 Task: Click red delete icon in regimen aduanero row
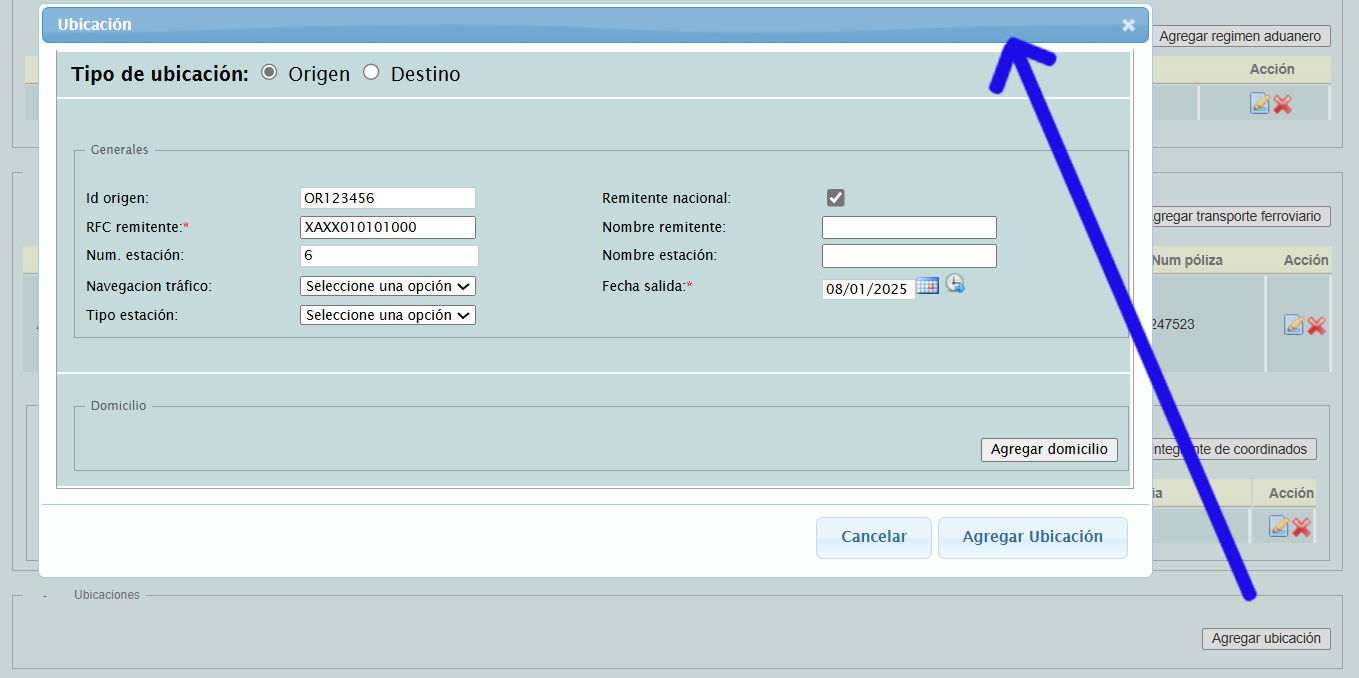[x=1282, y=104]
